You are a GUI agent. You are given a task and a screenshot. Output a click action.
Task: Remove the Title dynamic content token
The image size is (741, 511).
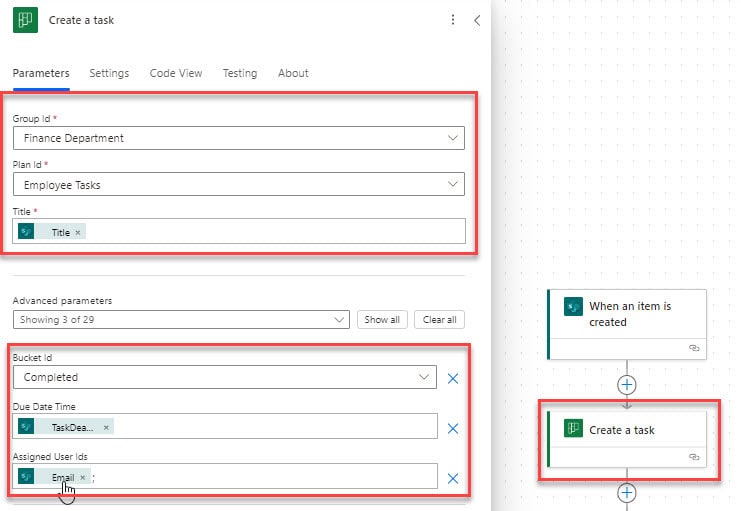(x=78, y=233)
